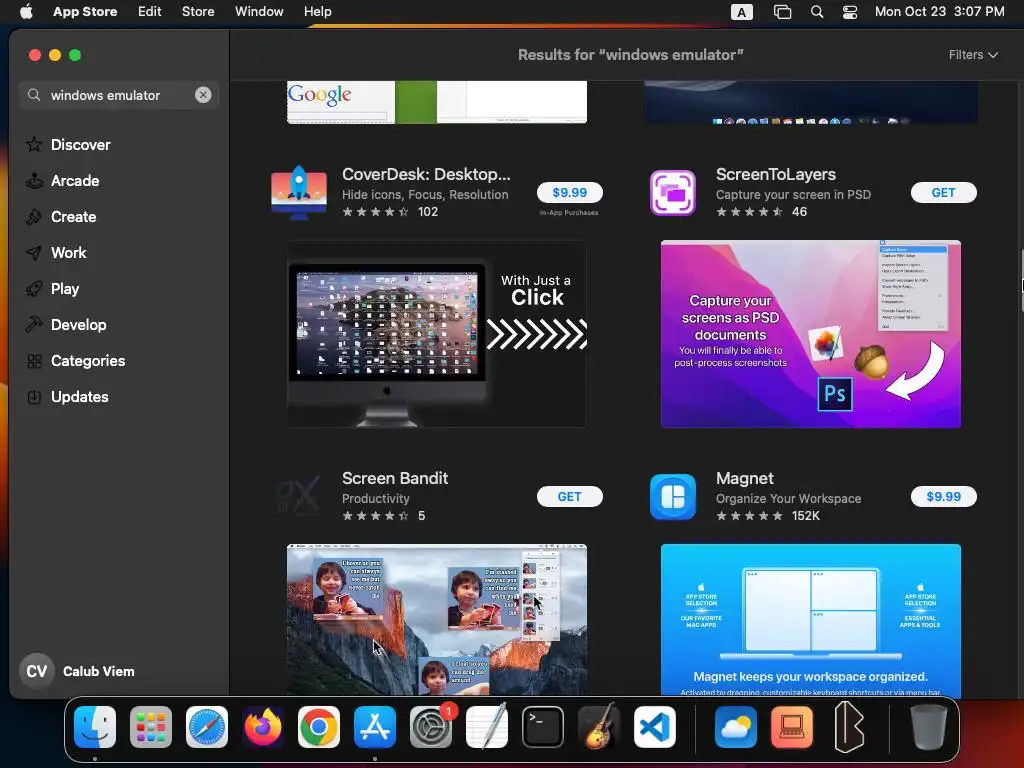Click the CoverDesk rating count 102
Image resolution: width=1024 pixels, height=768 pixels.
pos(428,212)
